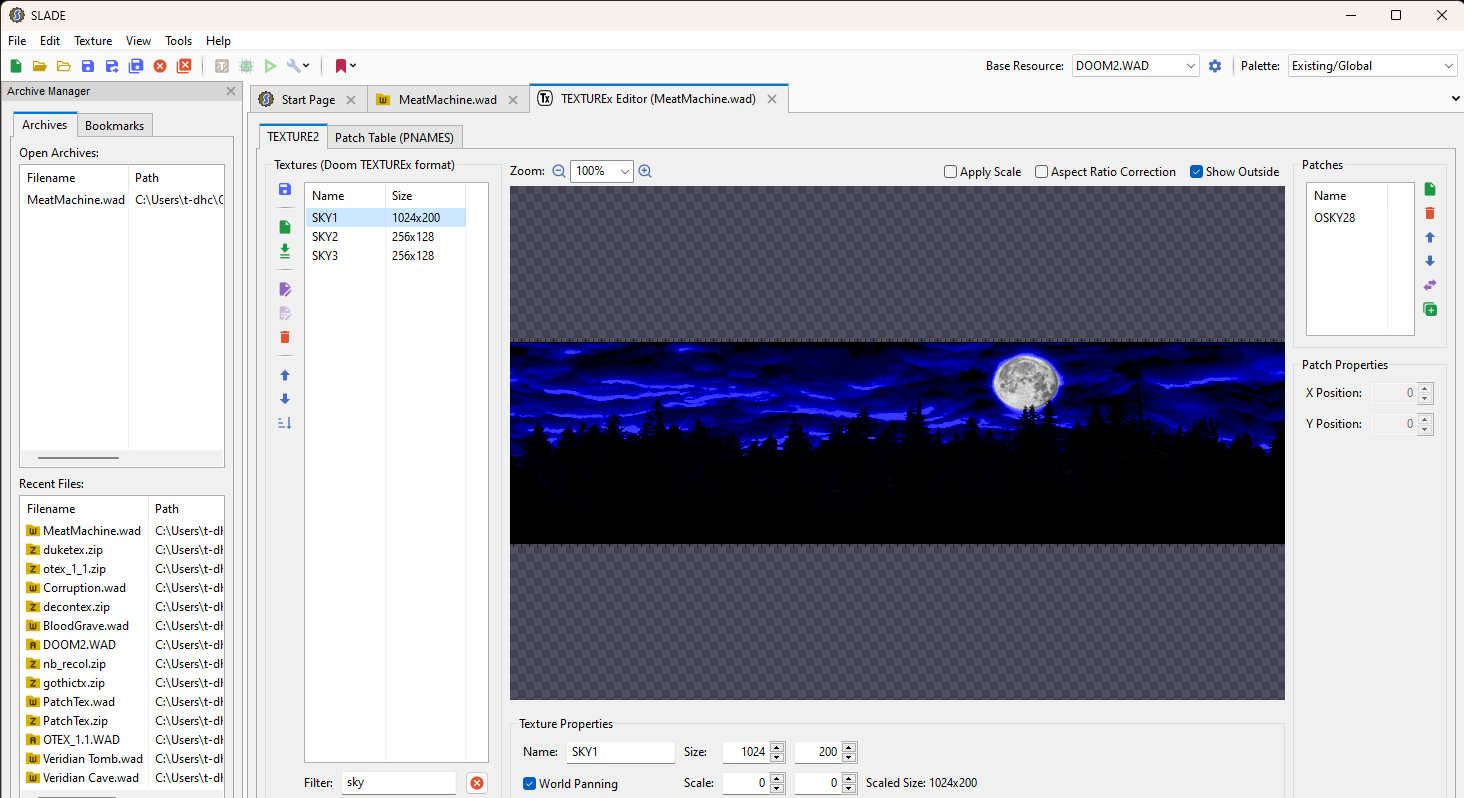Image resolution: width=1464 pixels, height=798 pixels.
Task: Clear the filter with the red X button
Action: [477, 783]
